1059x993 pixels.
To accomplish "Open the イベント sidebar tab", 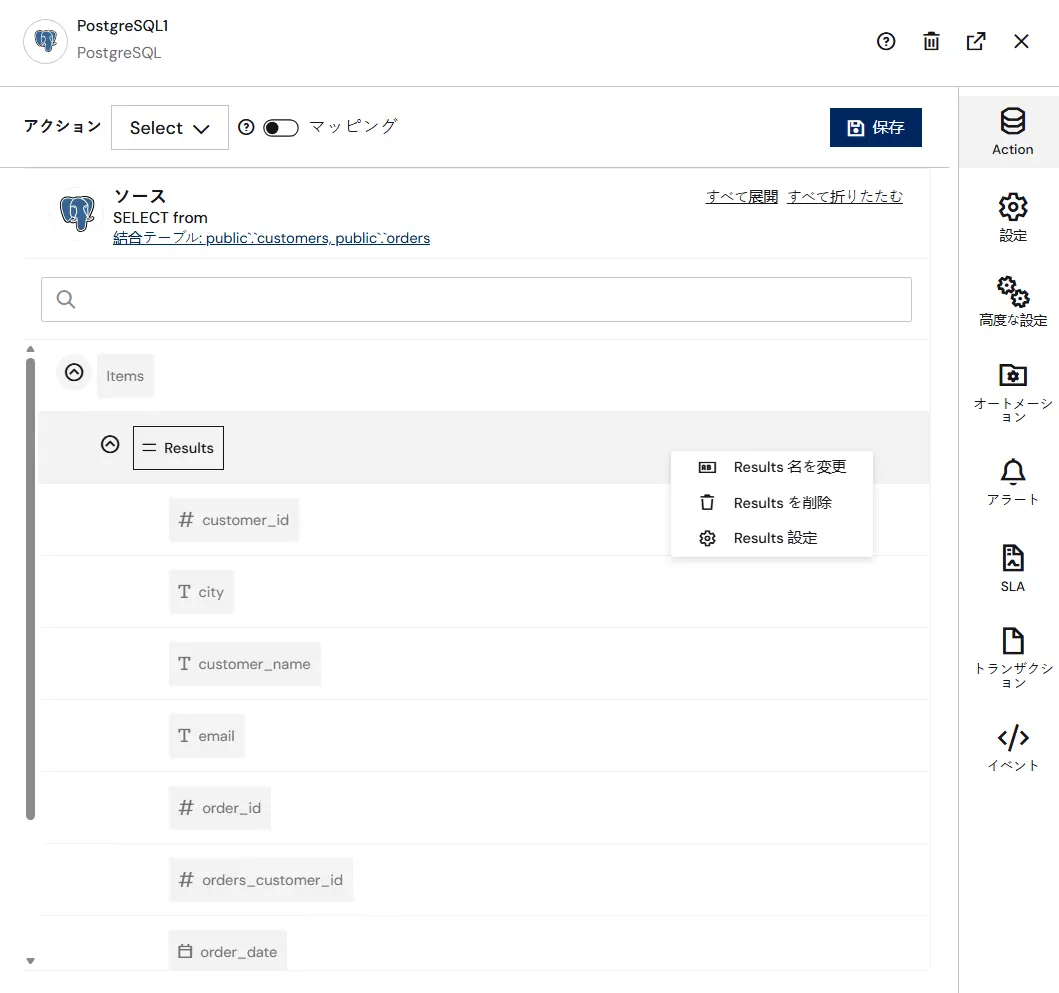I will (1012, 748).
